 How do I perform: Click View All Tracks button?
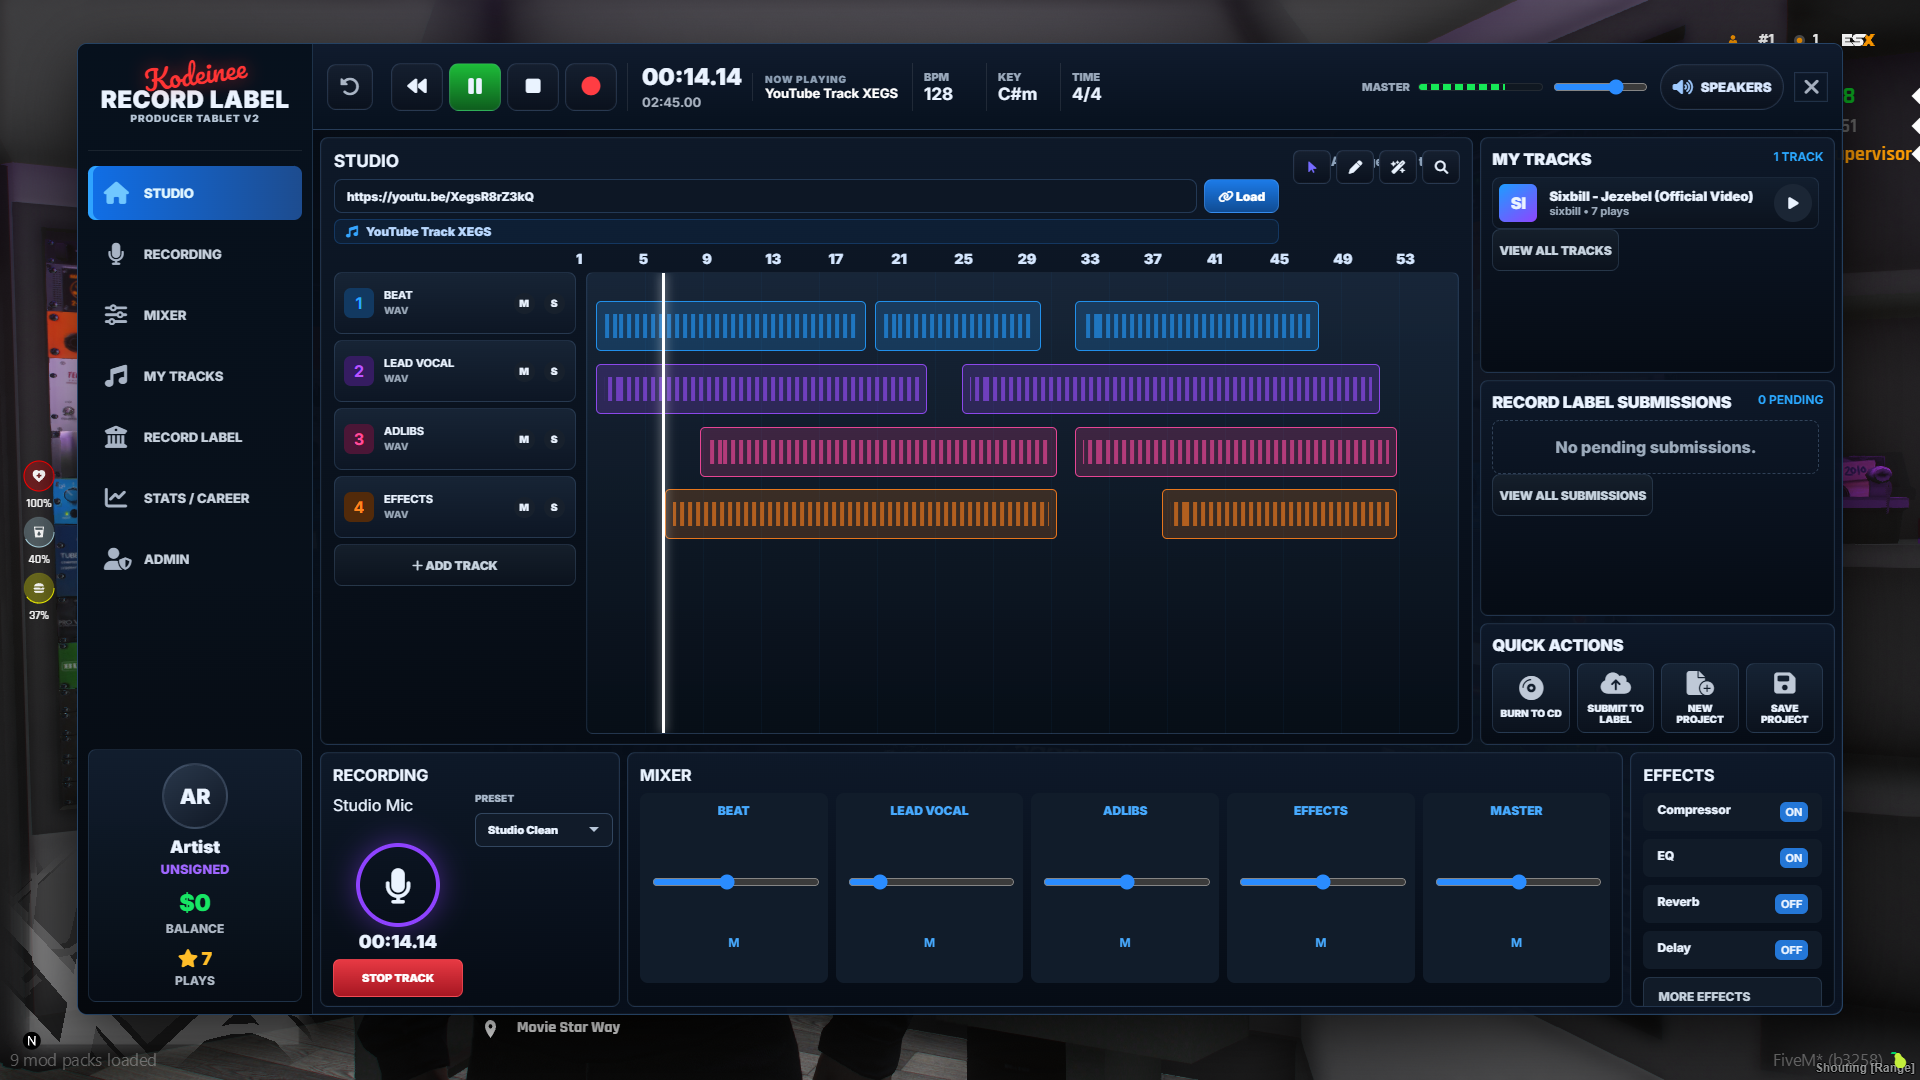1555,251
